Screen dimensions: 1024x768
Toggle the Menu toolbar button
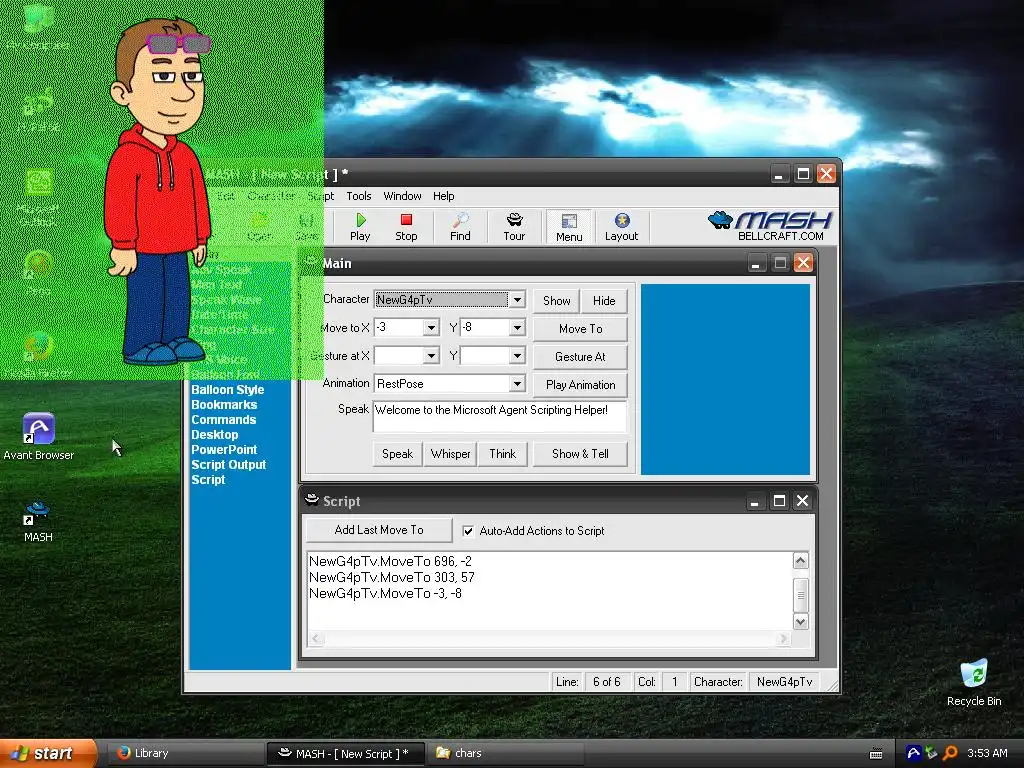(569, 227)
